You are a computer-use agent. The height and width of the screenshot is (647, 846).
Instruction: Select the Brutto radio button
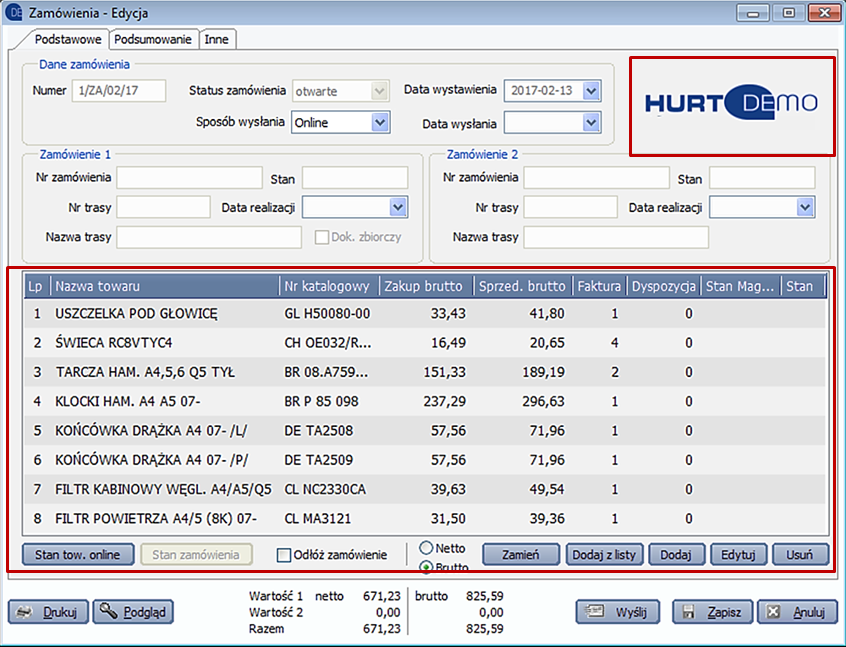[x=426, y=567]
